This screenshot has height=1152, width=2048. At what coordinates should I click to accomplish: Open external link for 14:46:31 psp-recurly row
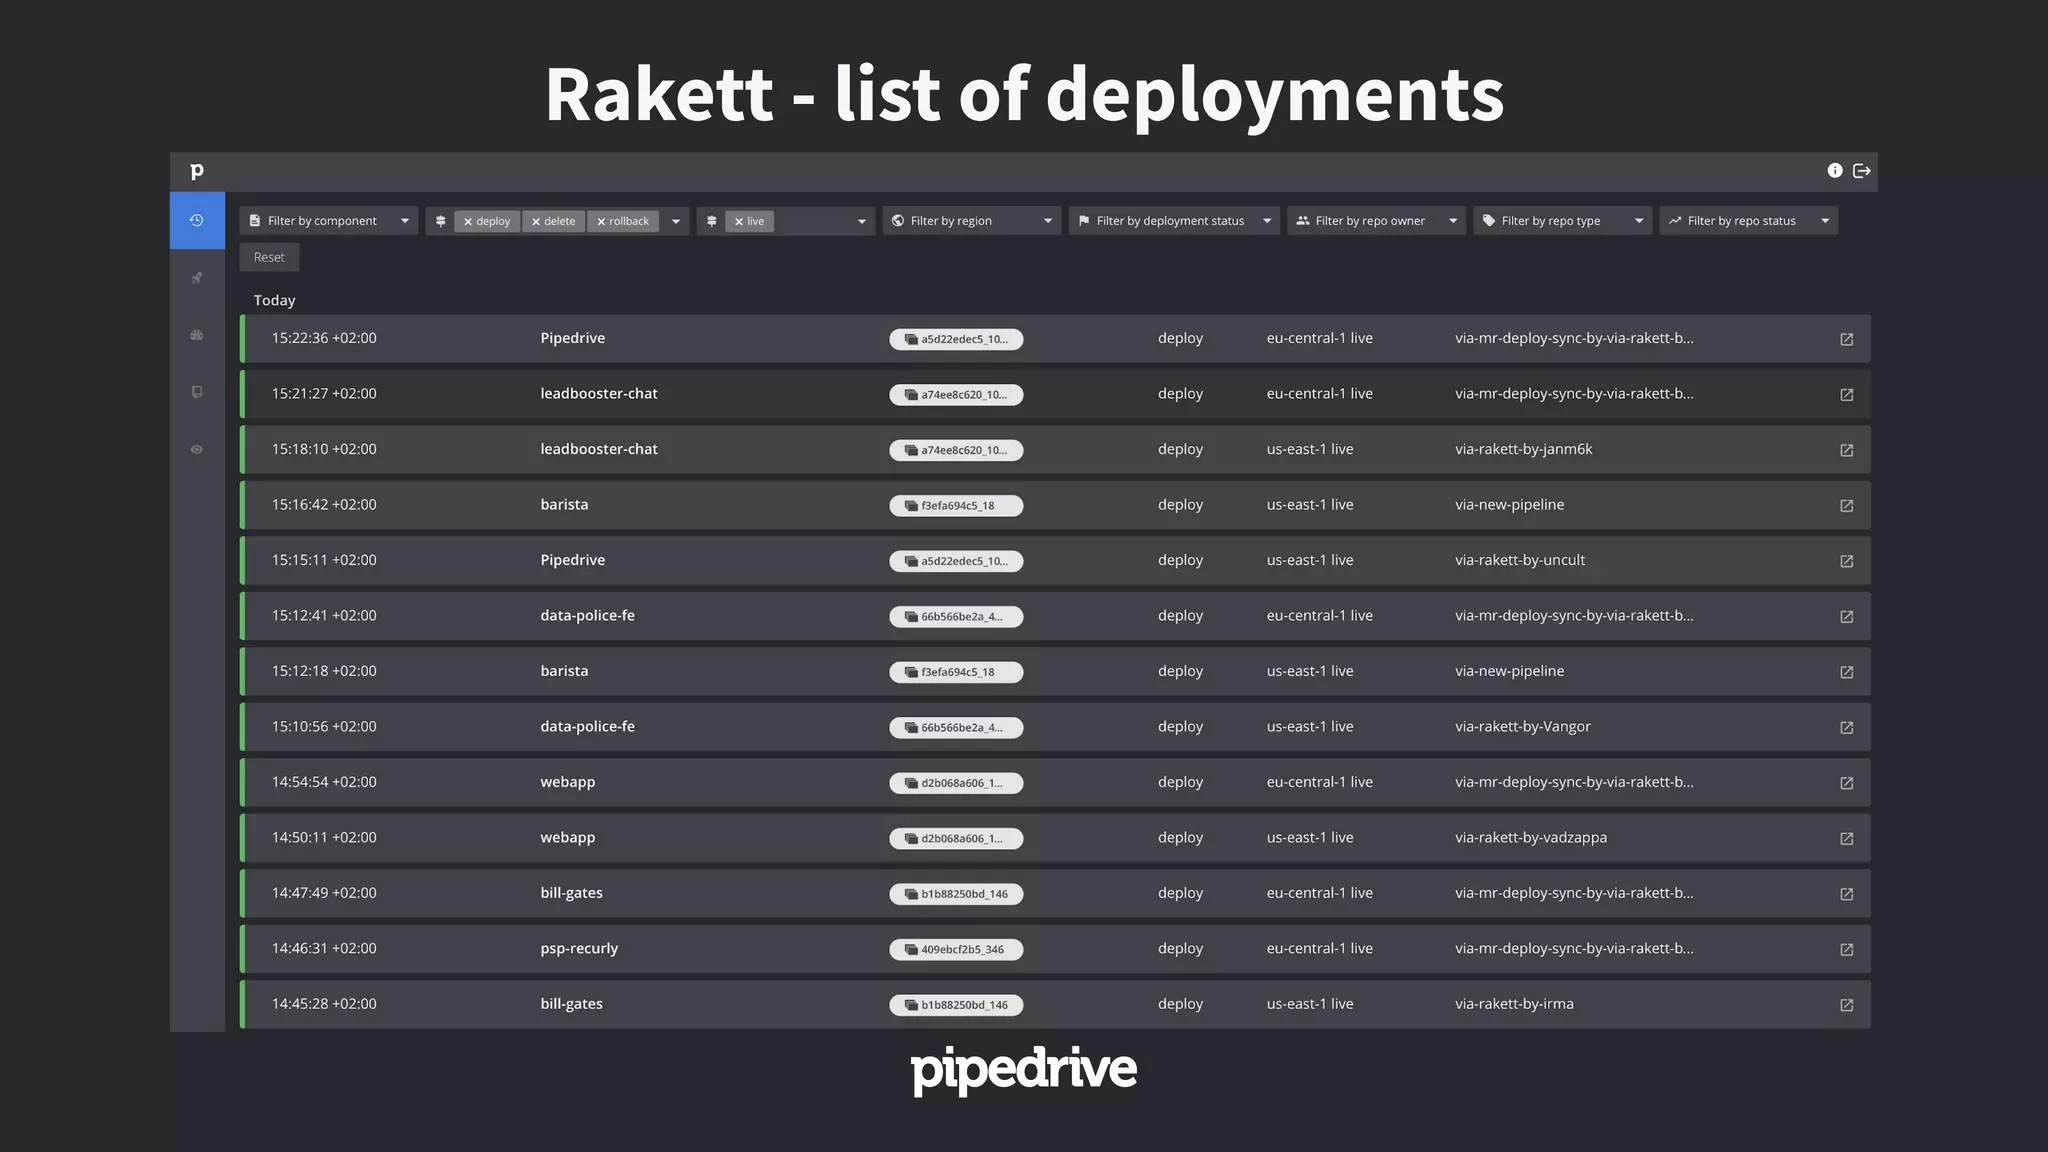coord(1847,949)
